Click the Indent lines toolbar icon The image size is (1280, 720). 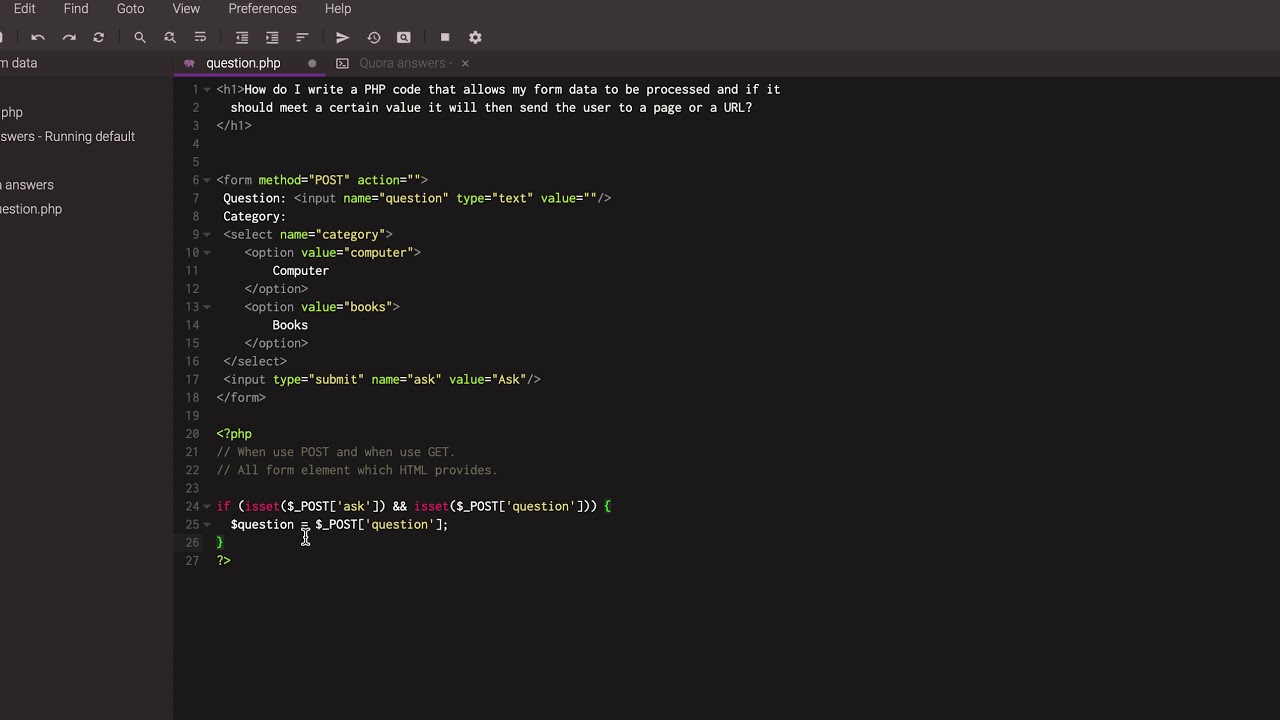(272, 37)
